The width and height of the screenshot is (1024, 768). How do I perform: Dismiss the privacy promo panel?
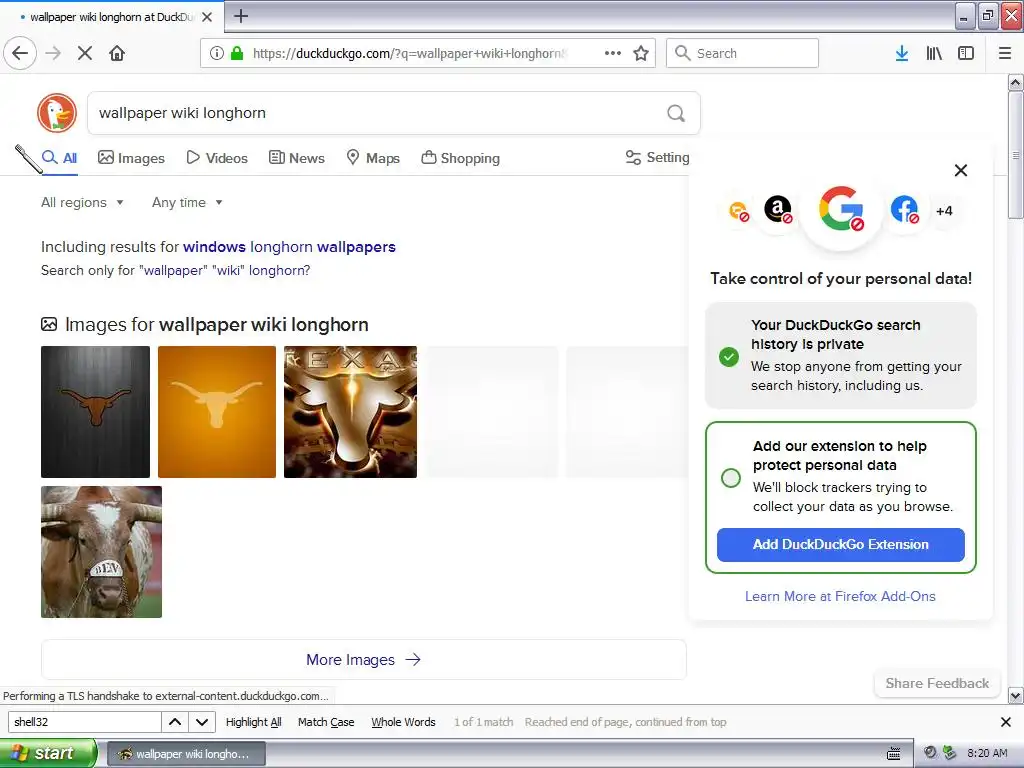click(x=961, y=170)
